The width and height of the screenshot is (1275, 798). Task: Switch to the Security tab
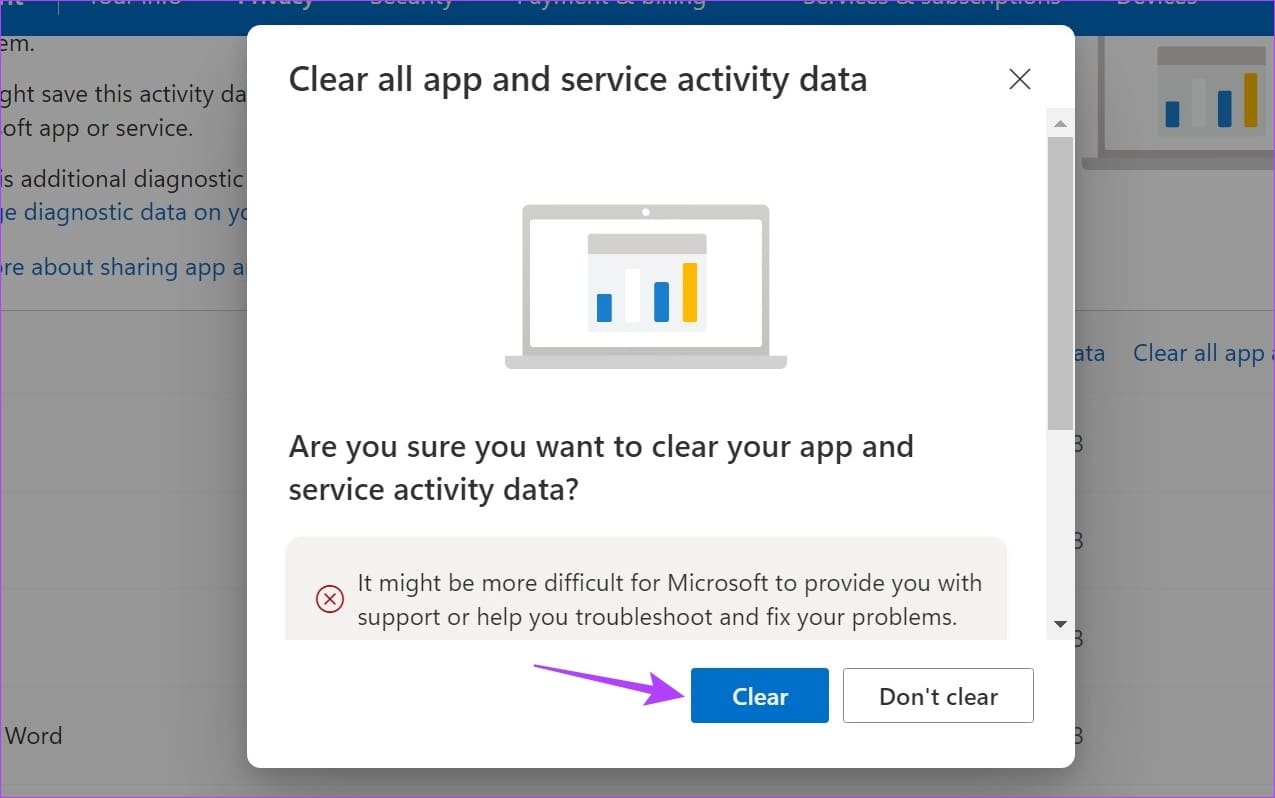point(411,3)
